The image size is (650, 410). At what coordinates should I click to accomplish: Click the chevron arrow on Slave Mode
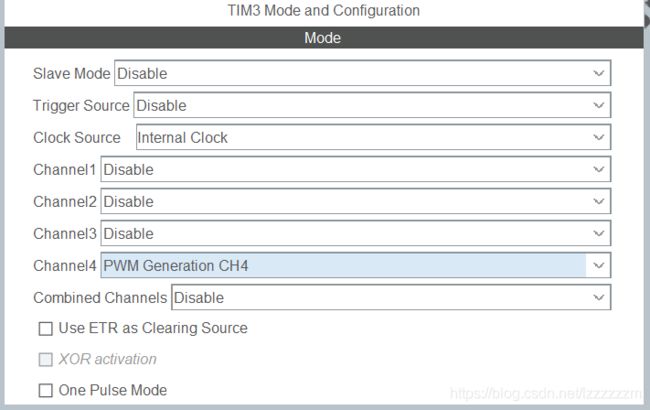[598, 74]
